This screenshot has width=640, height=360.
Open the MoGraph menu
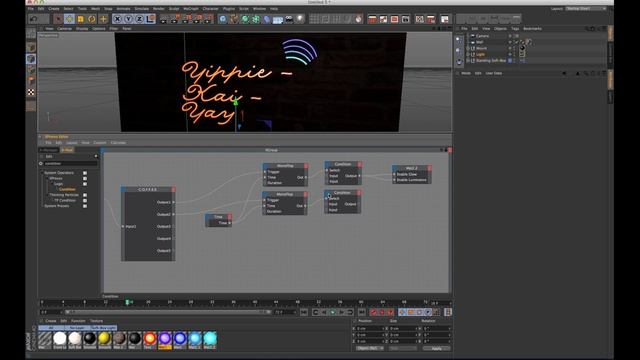(191, 9)
